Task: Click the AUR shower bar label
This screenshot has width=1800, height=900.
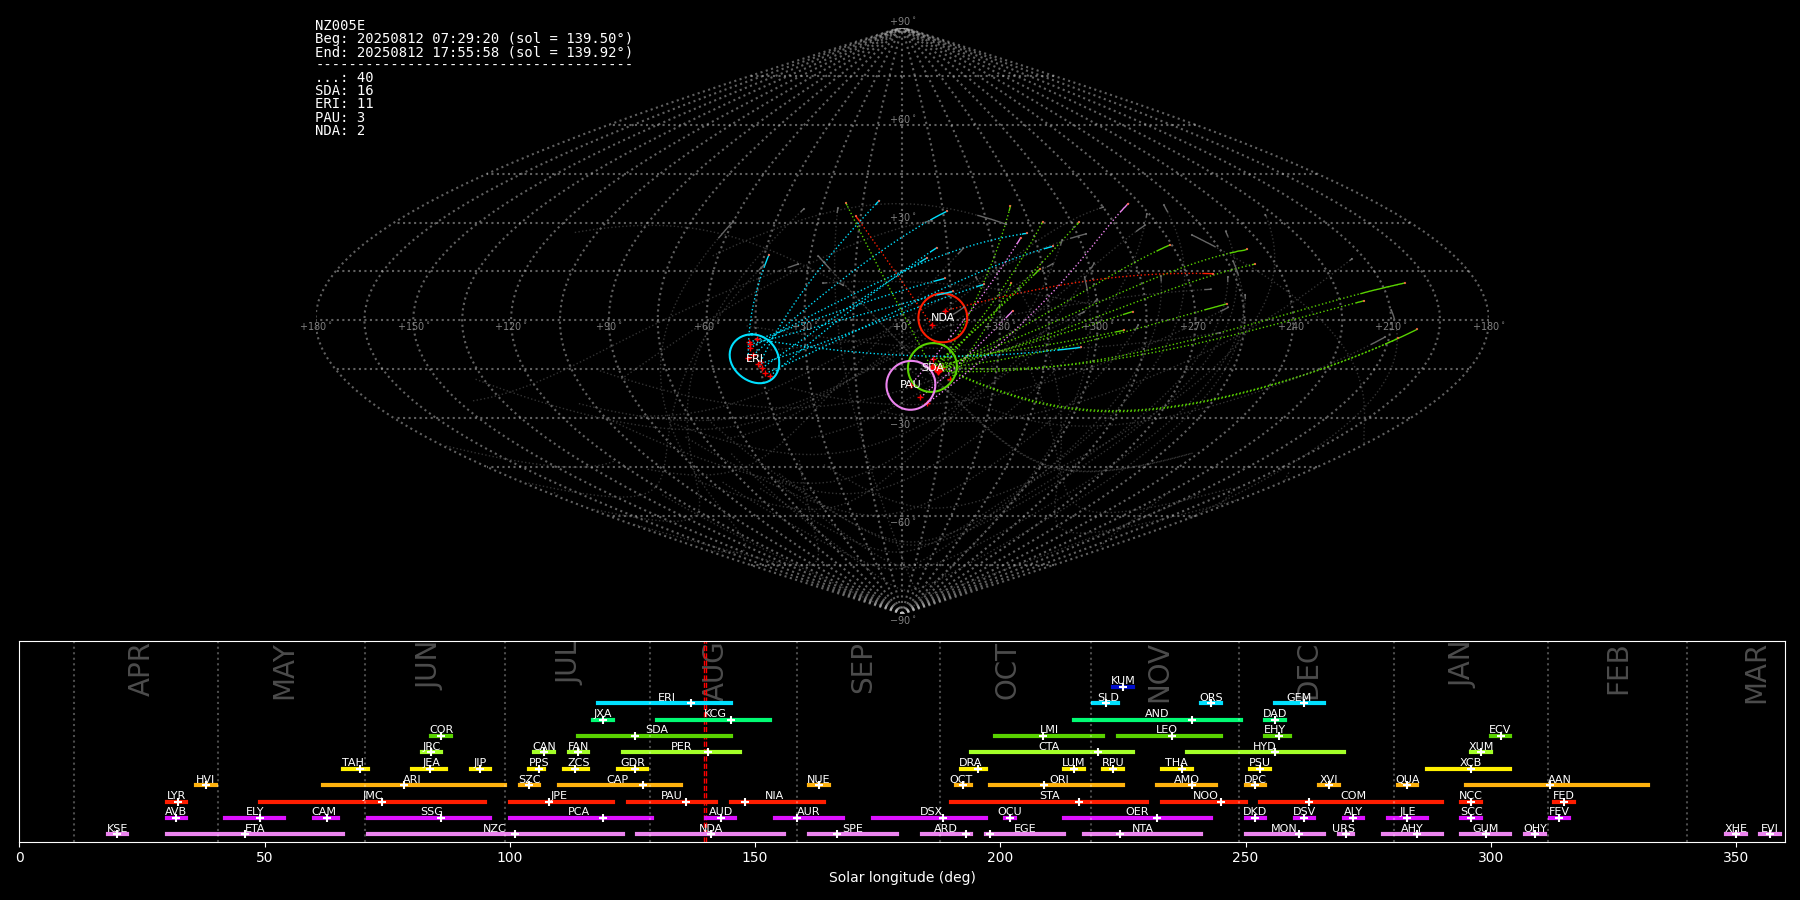Action: pyautogui.click(x=808, y=812)
